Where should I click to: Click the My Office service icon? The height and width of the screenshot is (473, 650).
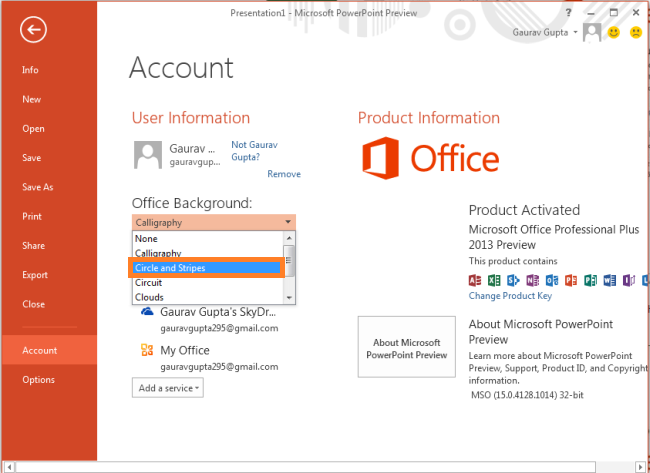point(146,351)
